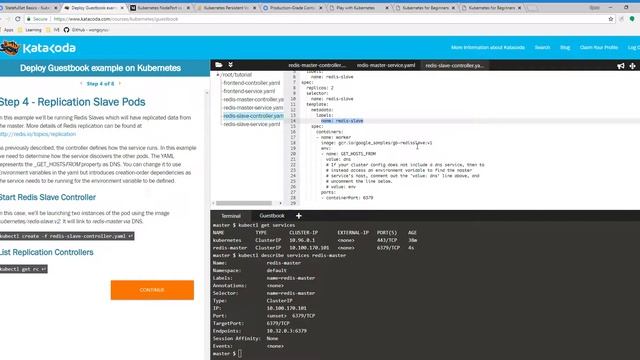This screenshot has height=360, width=640.
Task: Click the Katacoda logo
Action: tap(38, 48)
